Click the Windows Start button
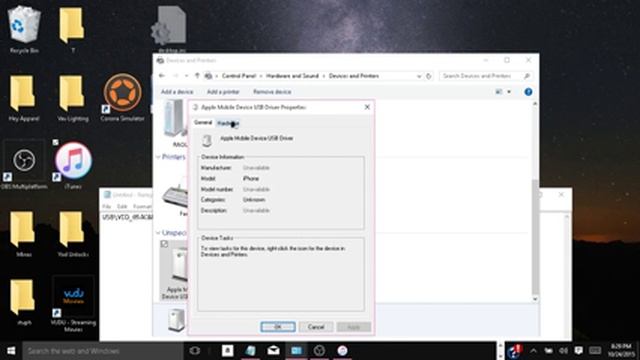This screenshot has height=360, width=640. (x=11, y=351)
